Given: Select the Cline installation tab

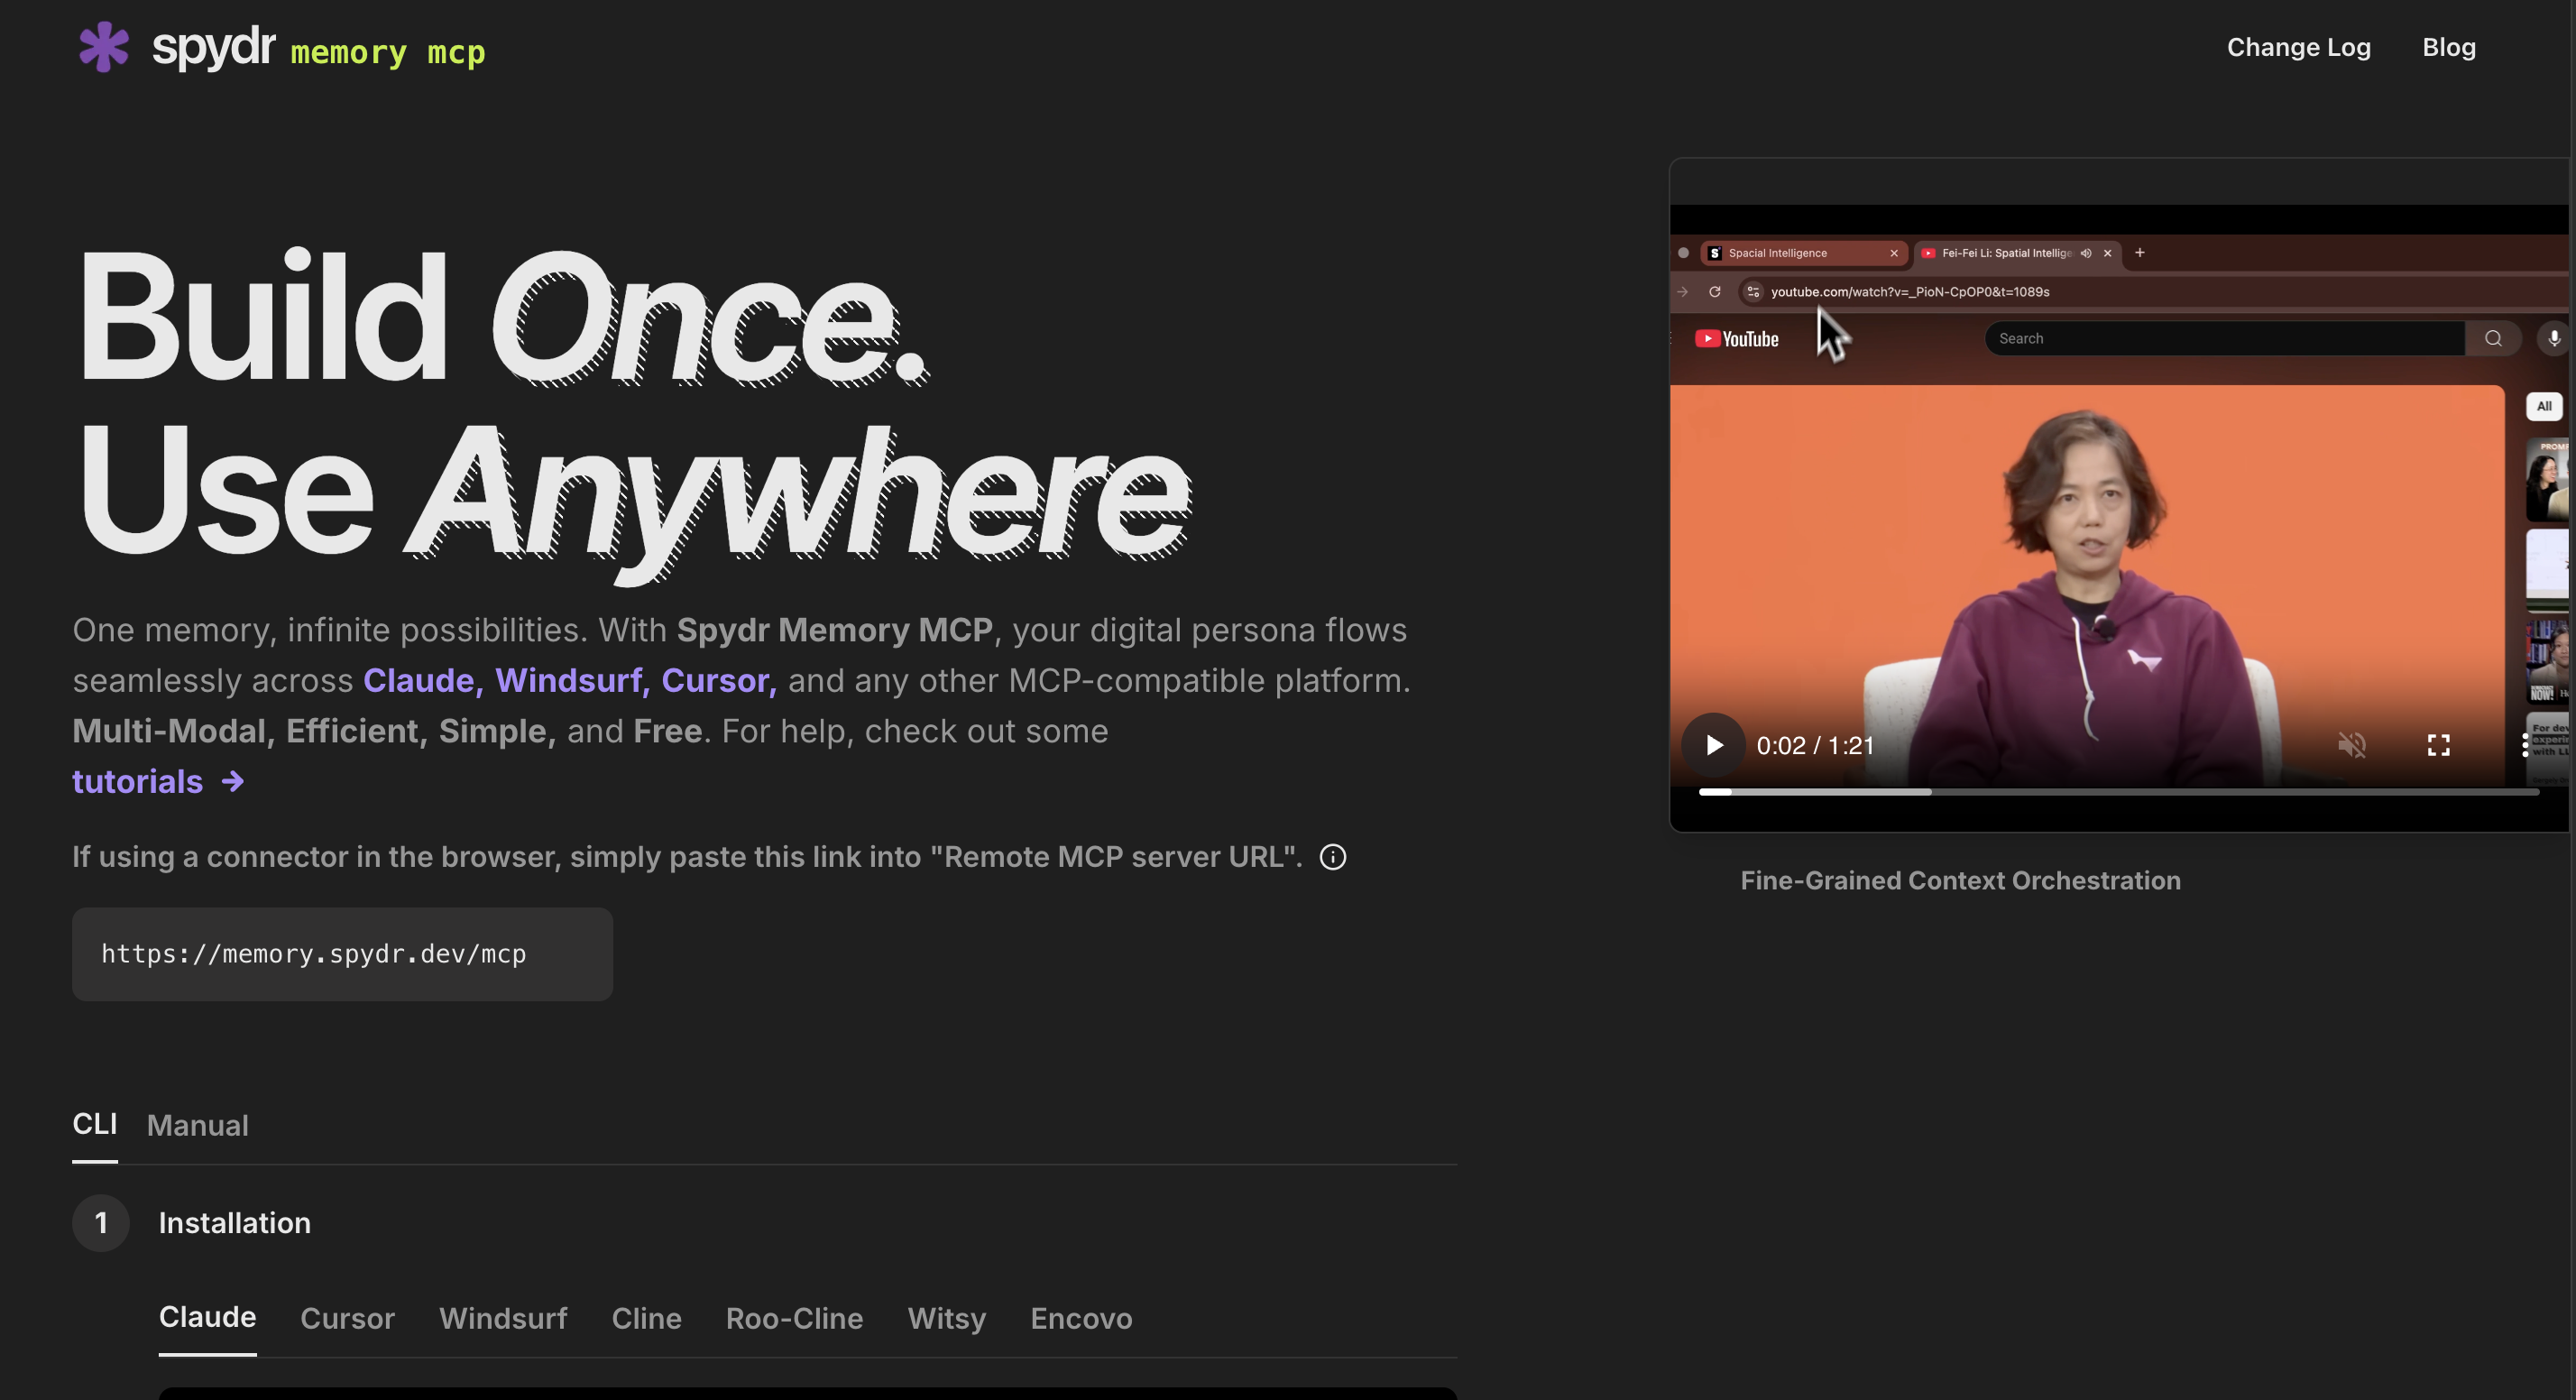Looking at the screenshot, I should (x=646, y=1319).
